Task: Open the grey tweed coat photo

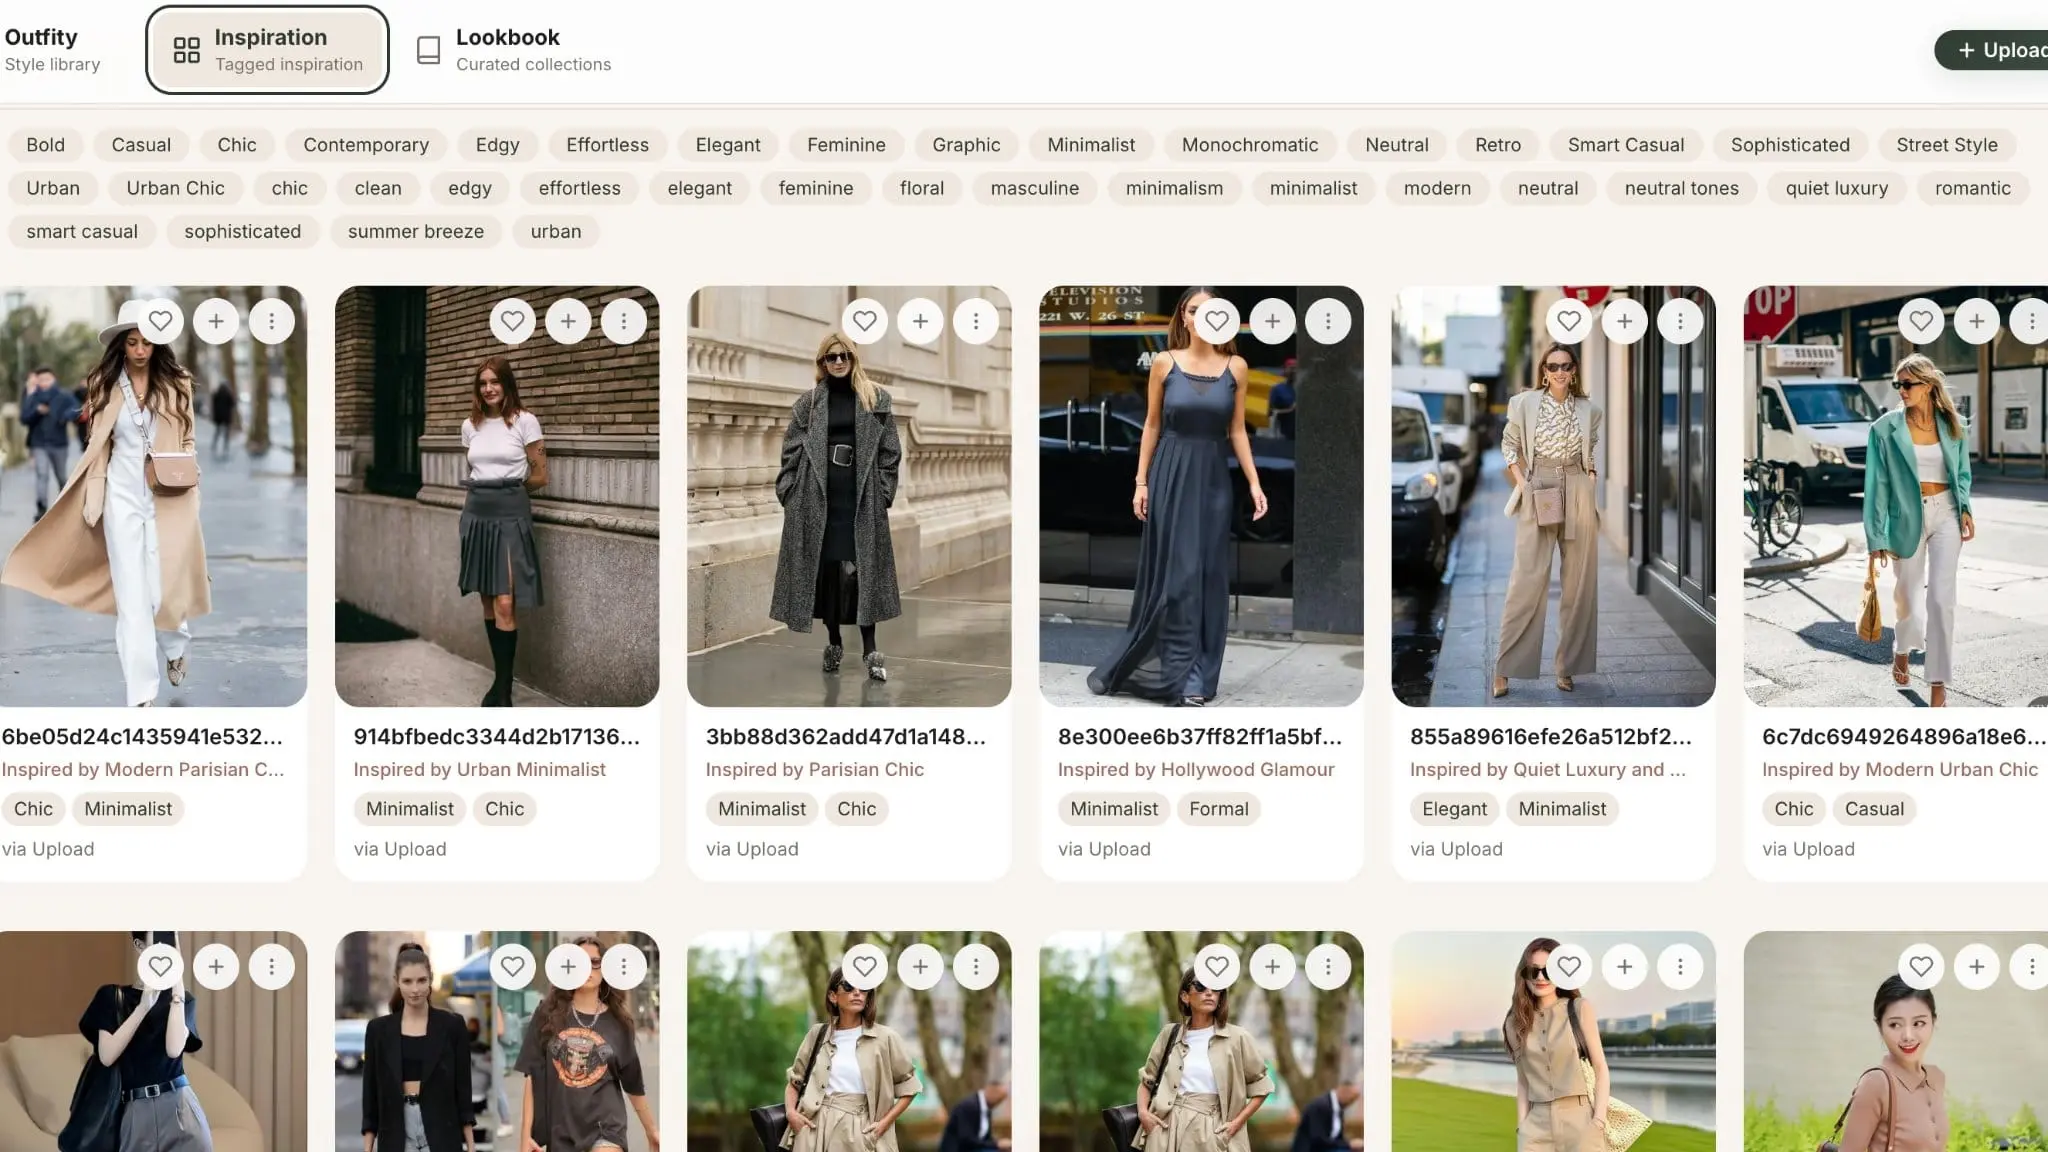Action: [x=849, y=496]
